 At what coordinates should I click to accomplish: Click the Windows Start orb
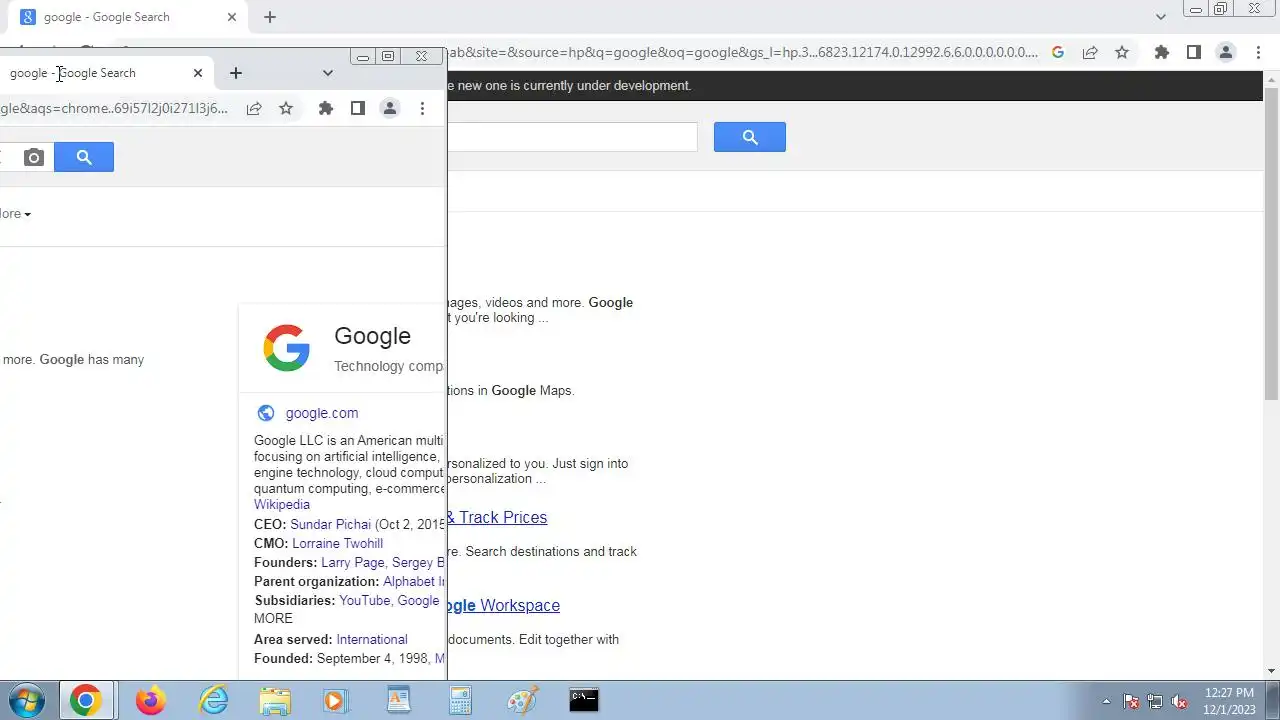26,700
